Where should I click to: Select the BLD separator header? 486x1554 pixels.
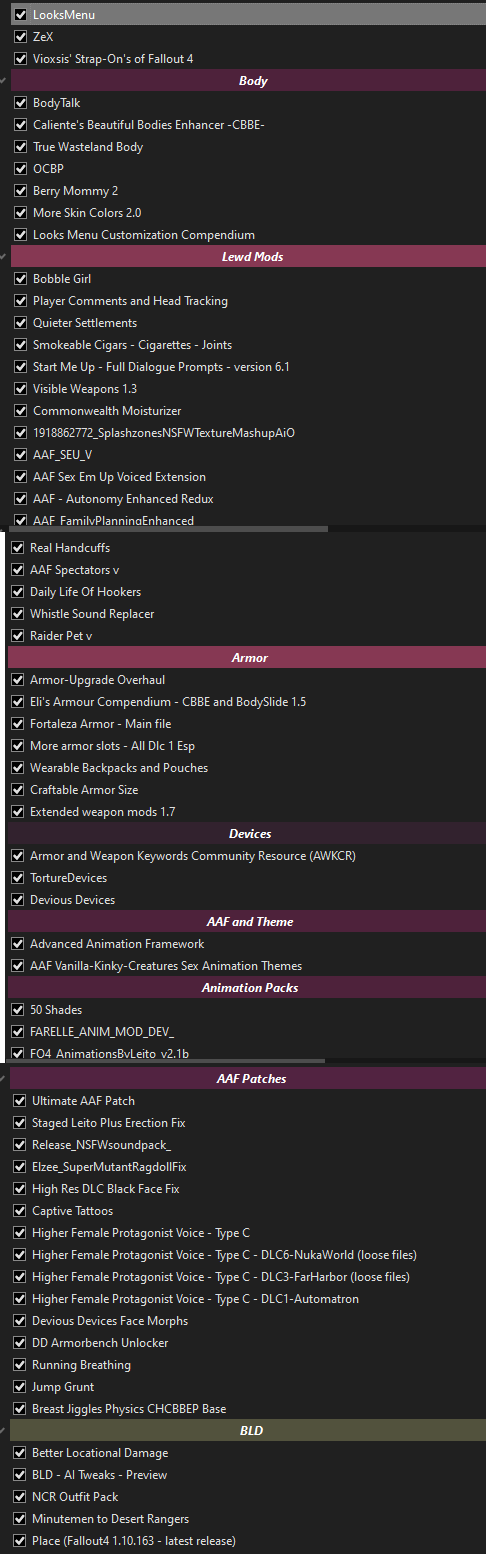tap(248, 1431)
